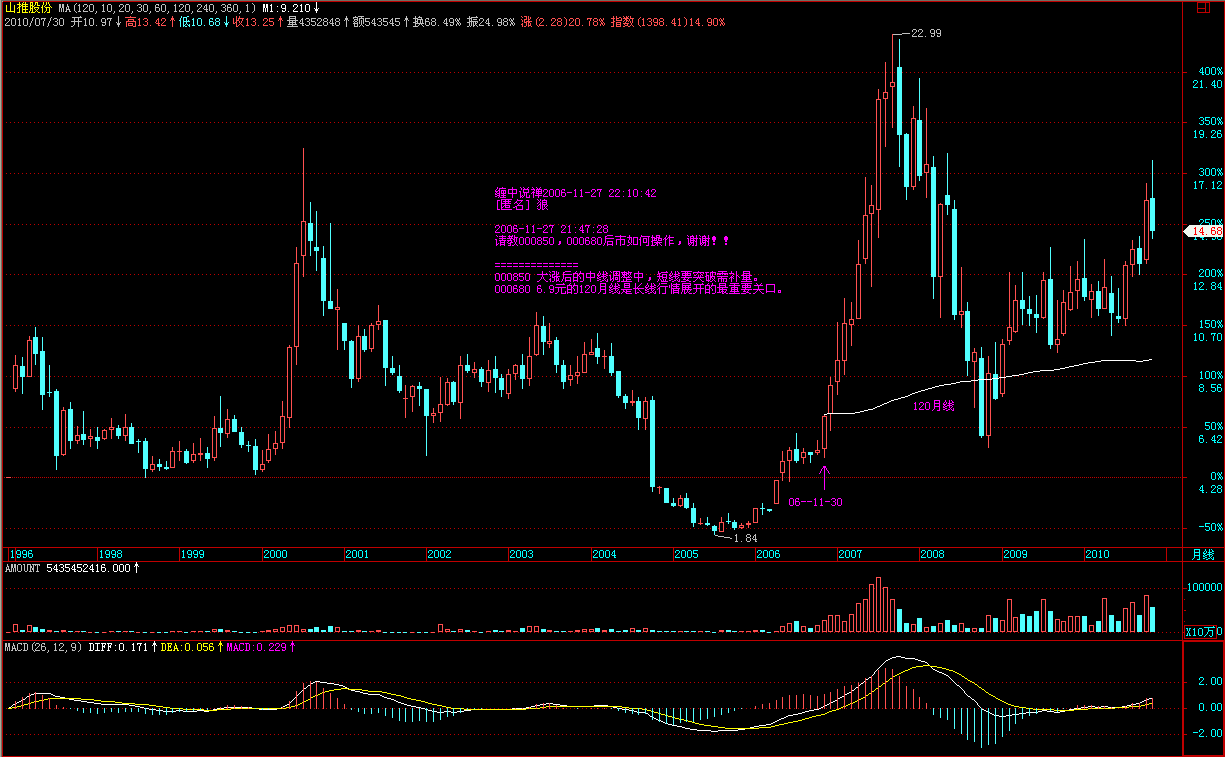Click the pink upward arrow marker
The width and height of the screenshot is (1225, 757).
(824, 474)
